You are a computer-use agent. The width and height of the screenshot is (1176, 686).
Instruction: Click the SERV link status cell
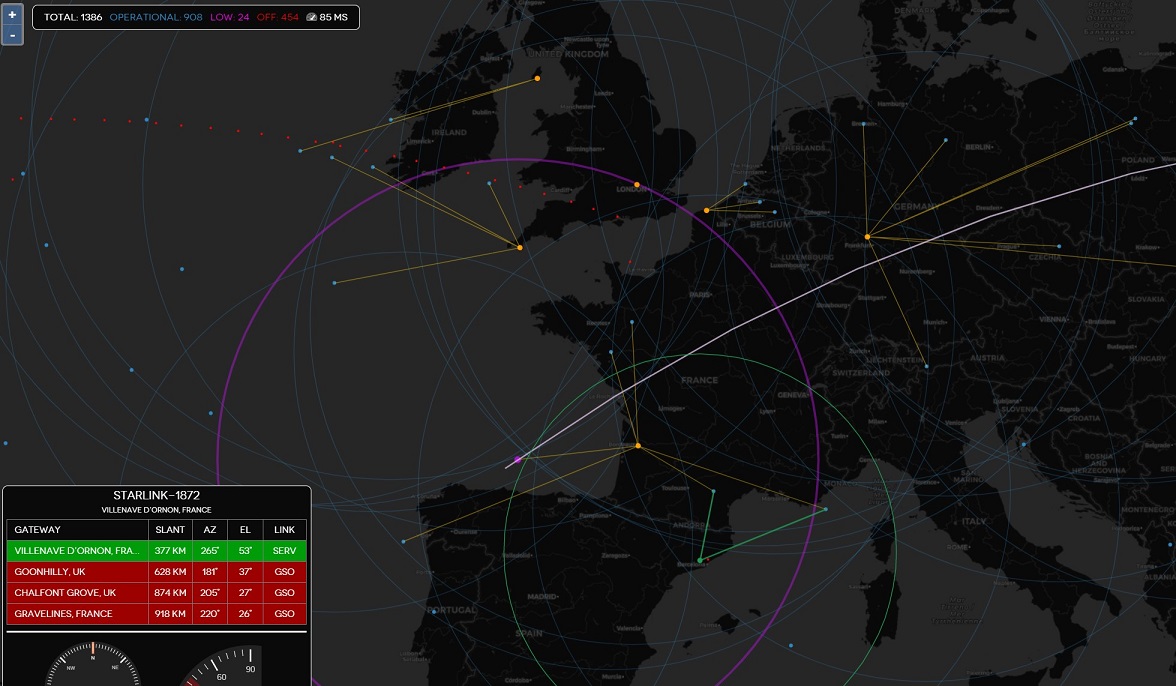(x=284, y=550)
